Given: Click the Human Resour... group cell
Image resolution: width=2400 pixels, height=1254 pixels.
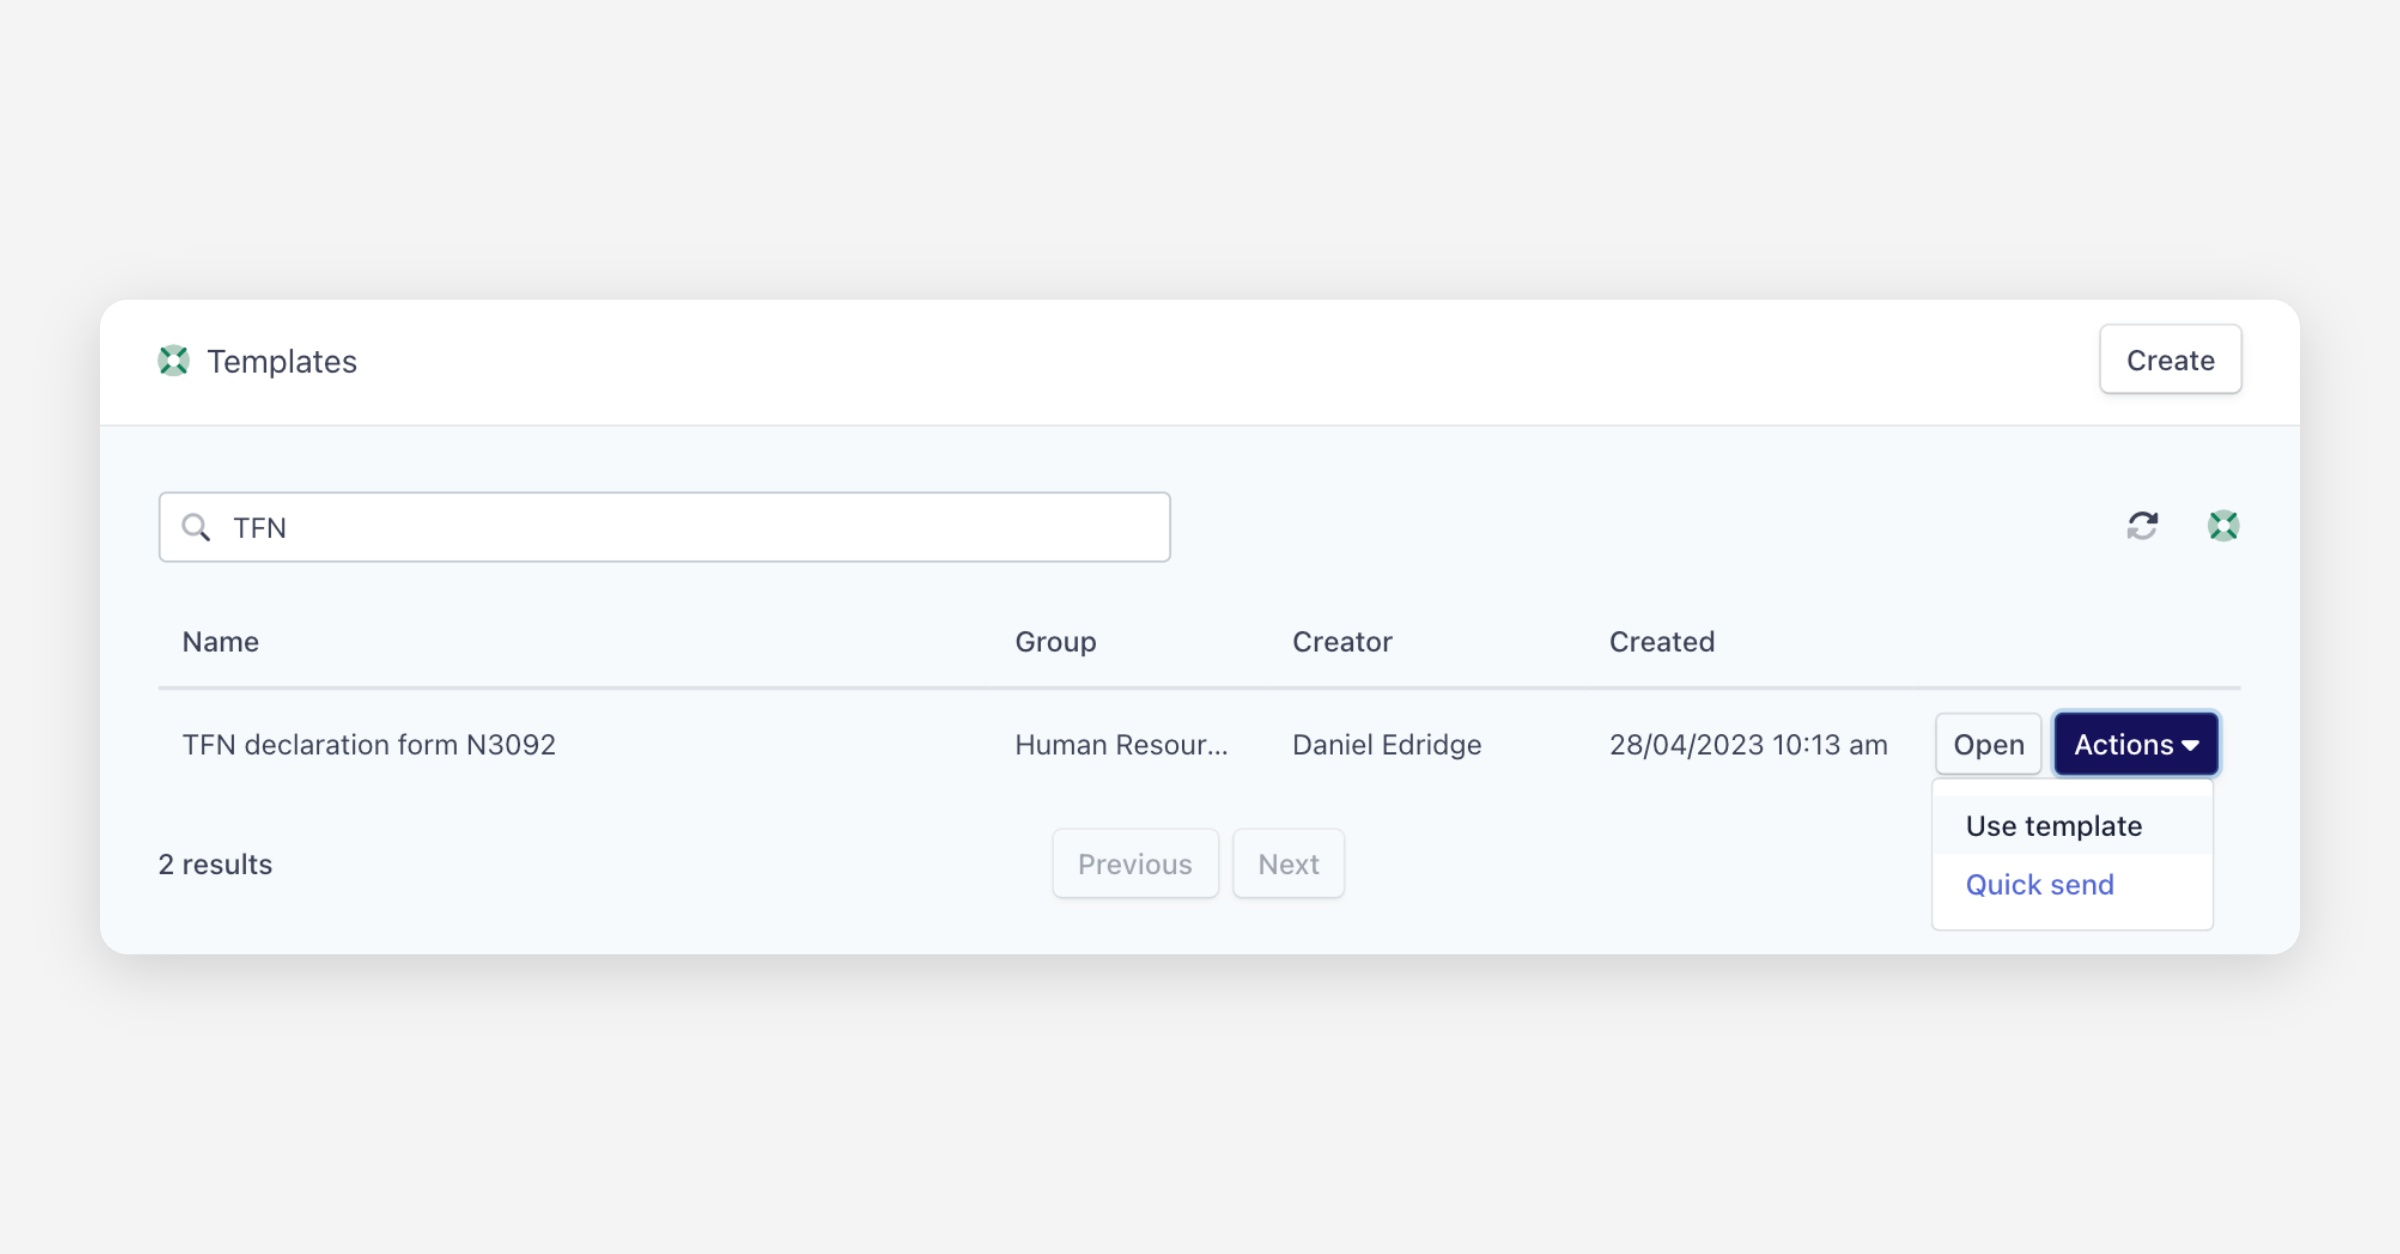Looking at the screenshot, I should 1121,745.
